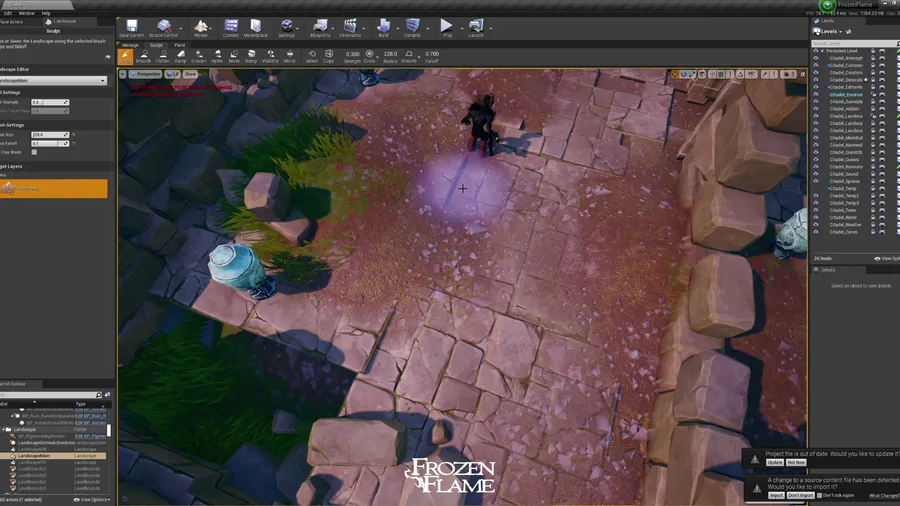Open Source Control from the toolbar

(164, 28)
